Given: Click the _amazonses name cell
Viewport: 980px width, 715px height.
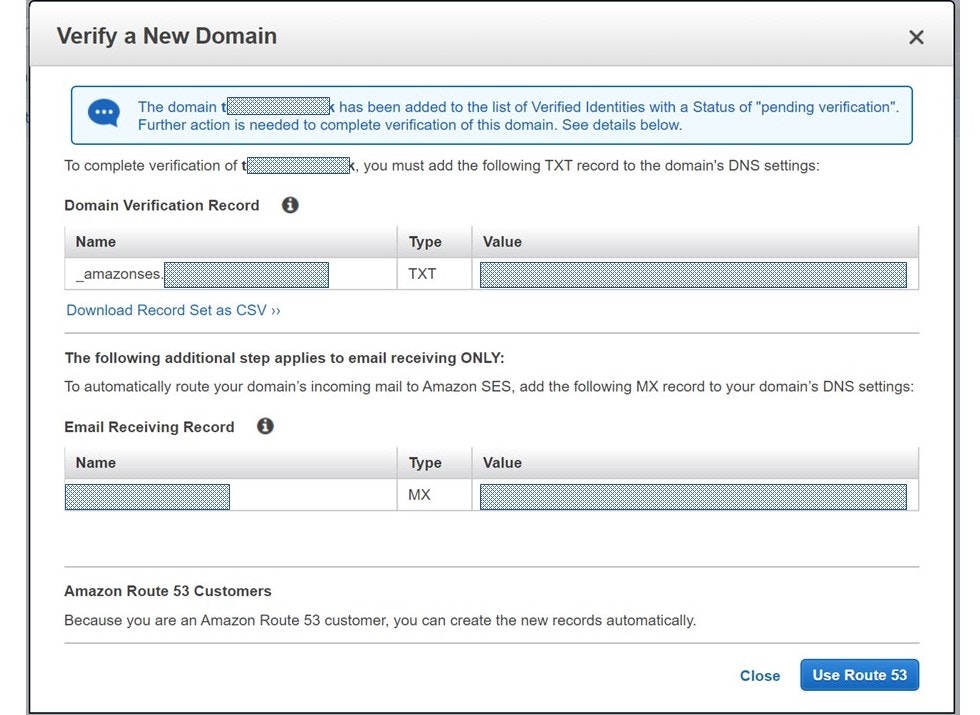Looking at the screenshot, I should (231, 274).
